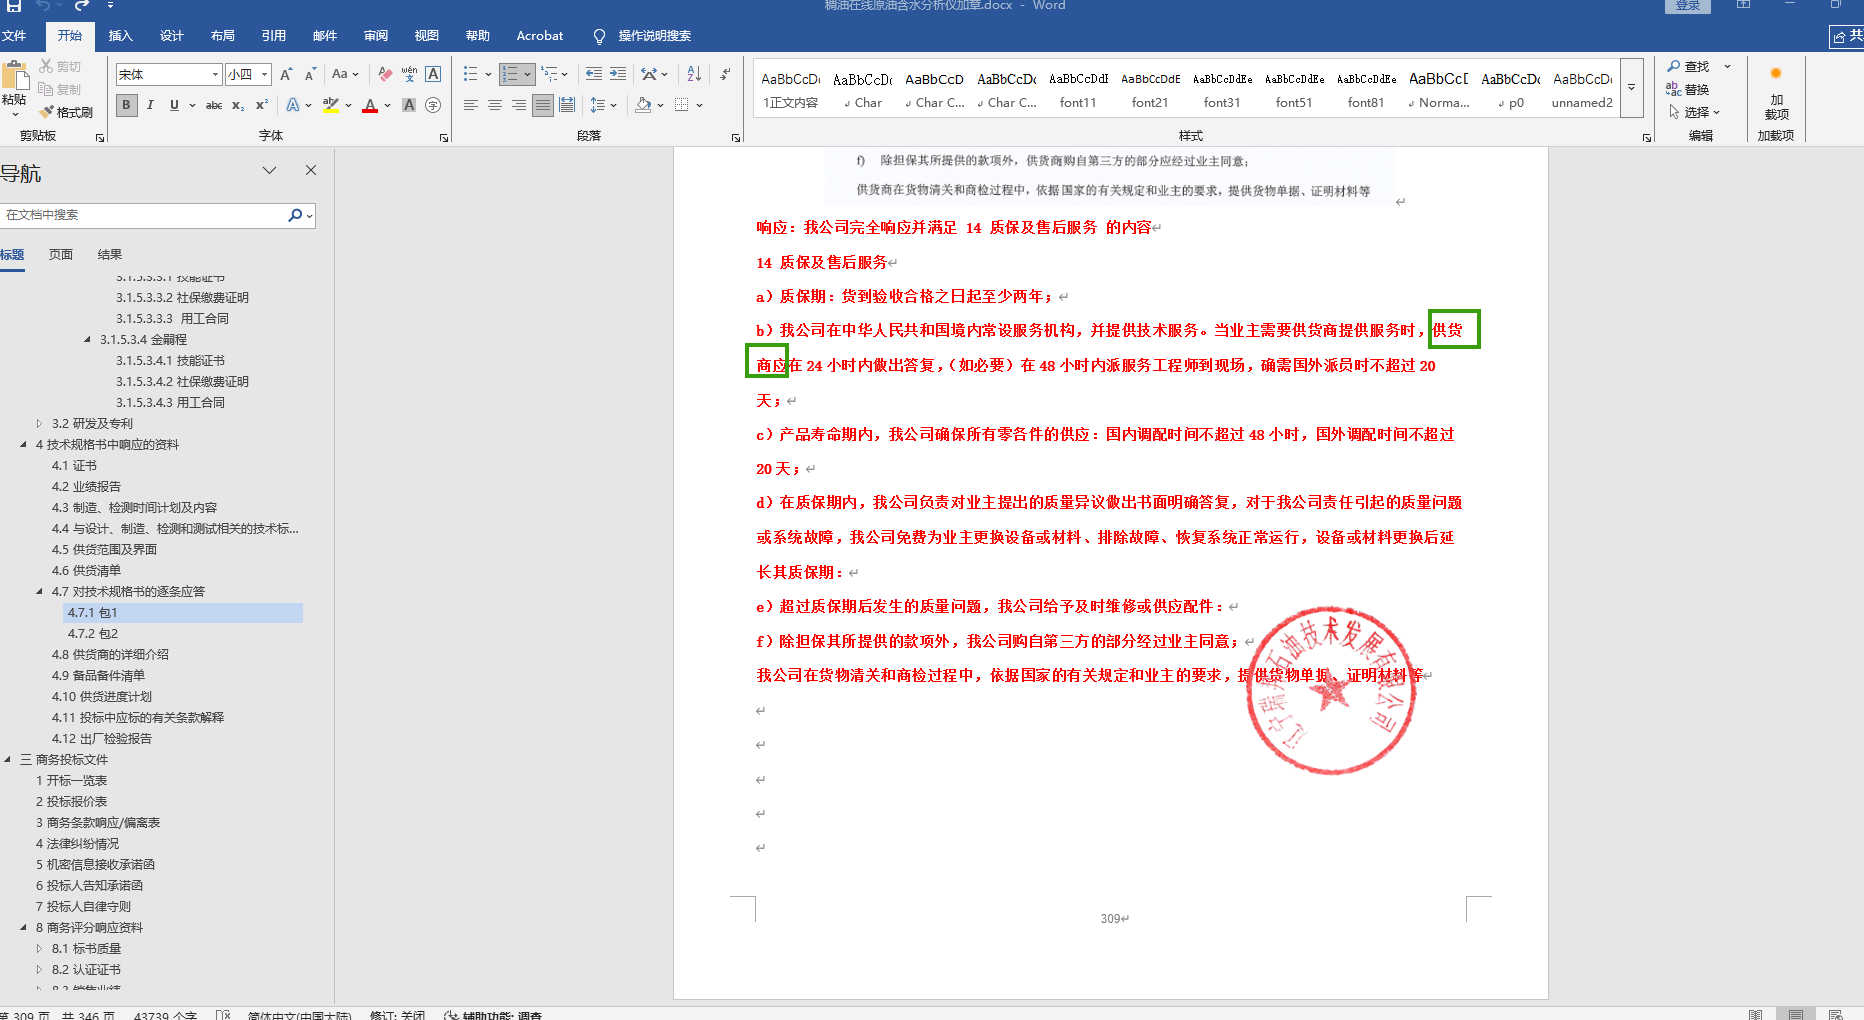Switch to the 插入 (Insert) tab
Screen dimensions: 1864x1020
point(120,36)
